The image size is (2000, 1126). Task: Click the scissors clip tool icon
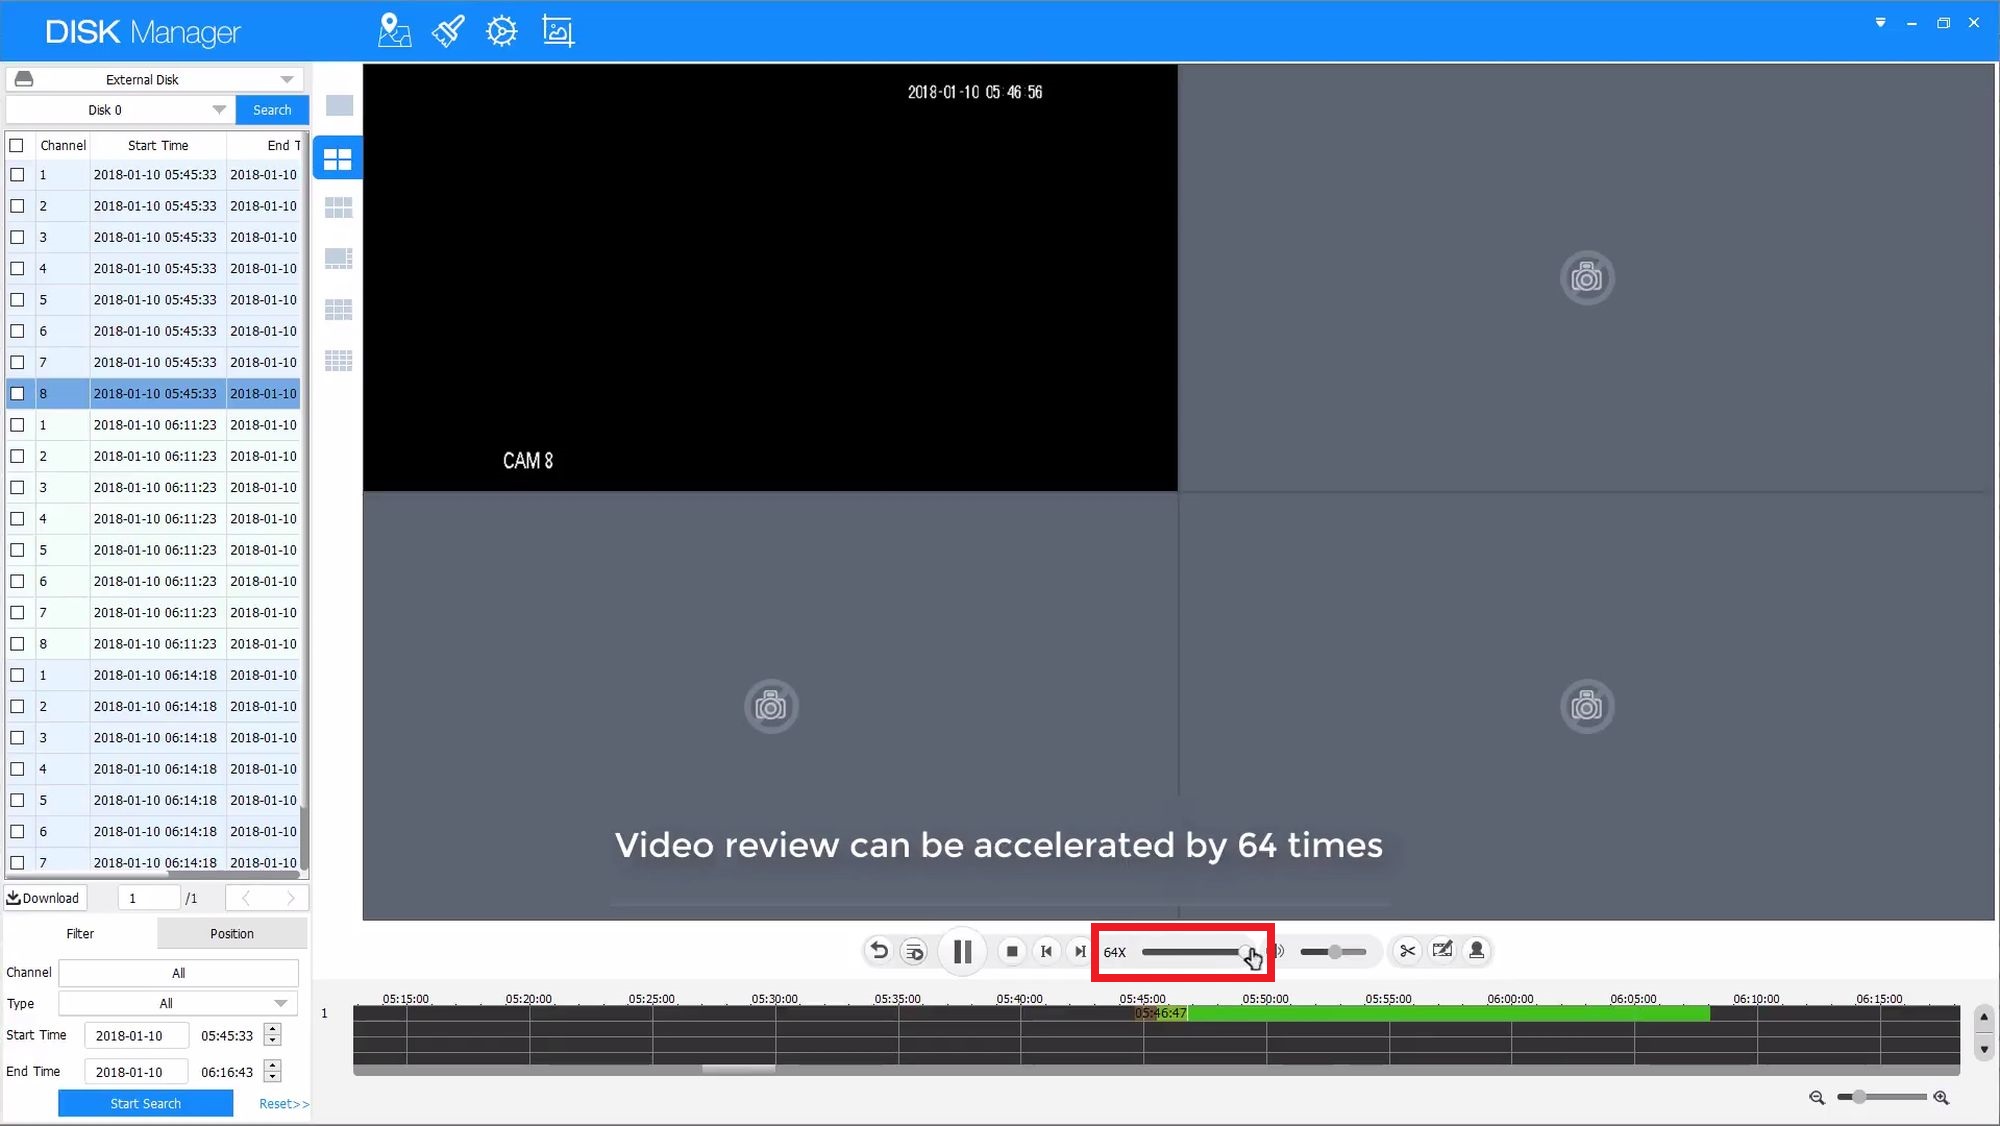[x=1407, y=951]
